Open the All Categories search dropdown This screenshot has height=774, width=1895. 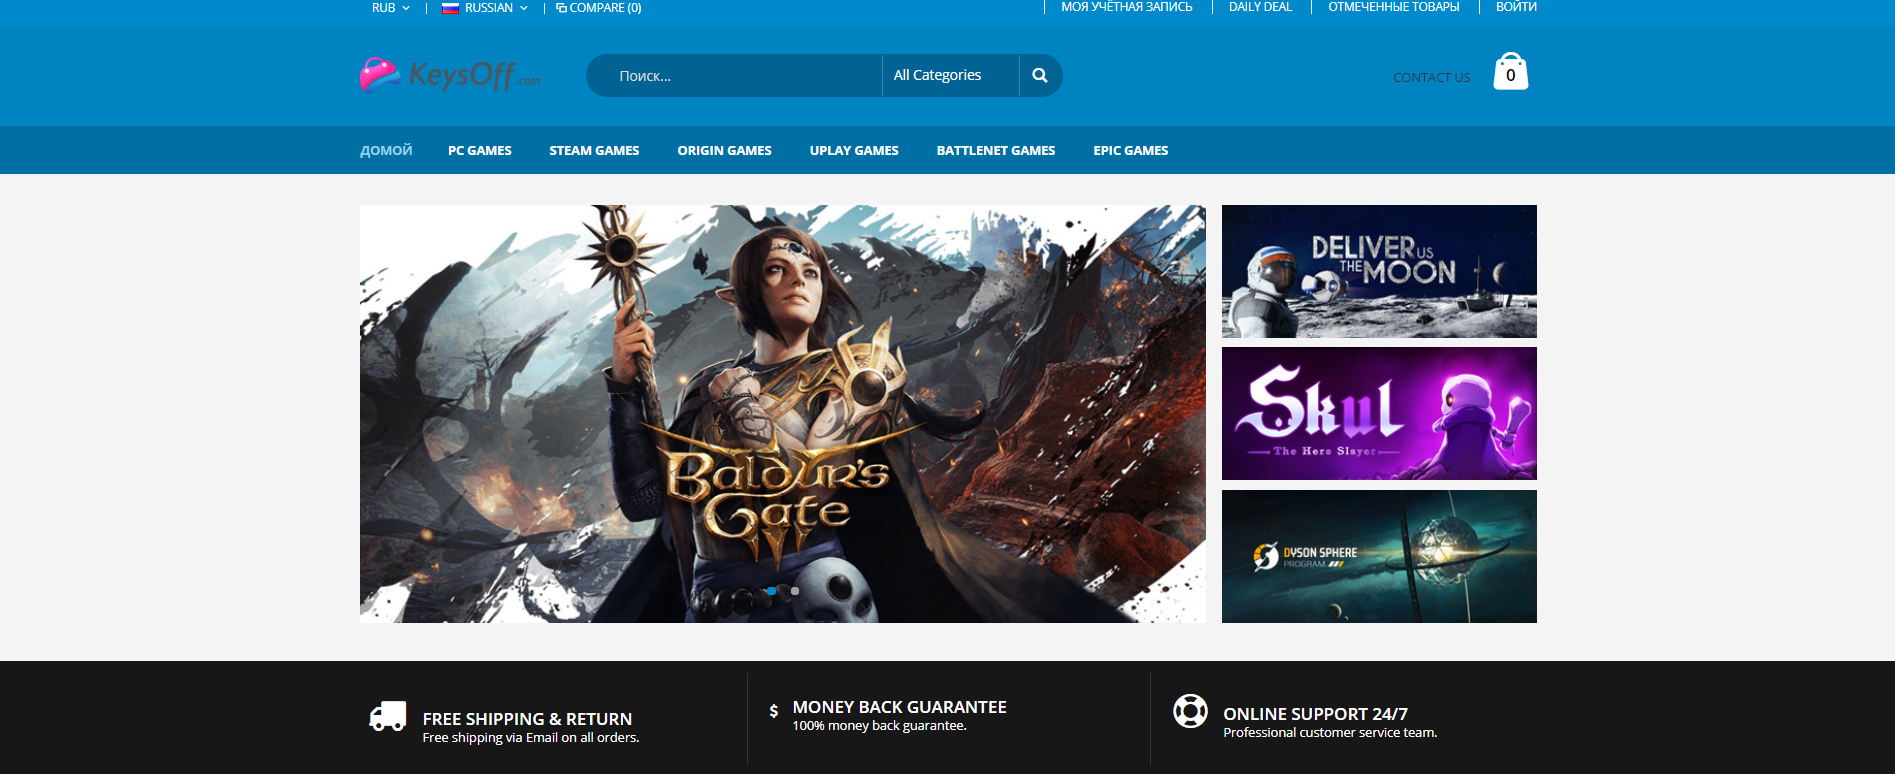coord(950,75)
